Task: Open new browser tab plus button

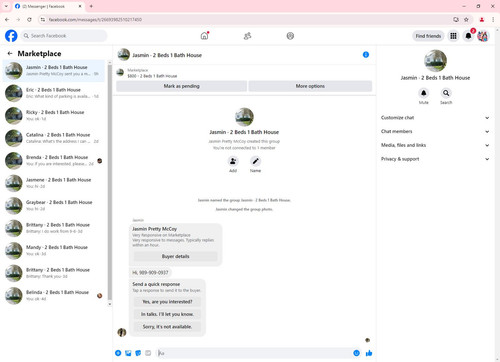Action: (x=91, y=6)
